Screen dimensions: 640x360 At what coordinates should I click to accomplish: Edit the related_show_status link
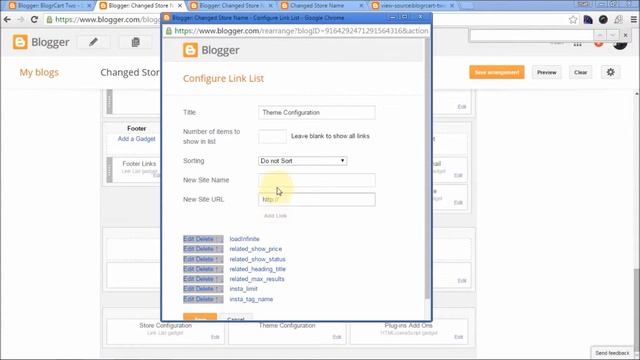click(188, 259)
